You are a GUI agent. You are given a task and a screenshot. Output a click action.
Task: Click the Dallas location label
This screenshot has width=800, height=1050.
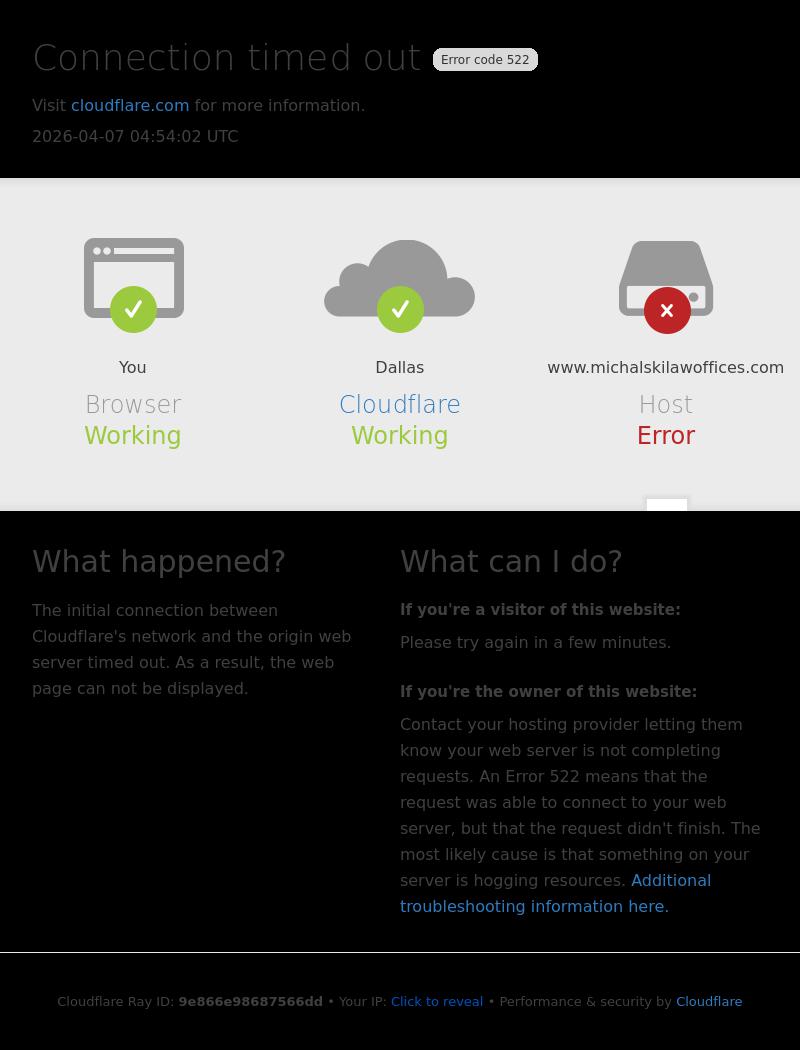click(x=400, y=368)
